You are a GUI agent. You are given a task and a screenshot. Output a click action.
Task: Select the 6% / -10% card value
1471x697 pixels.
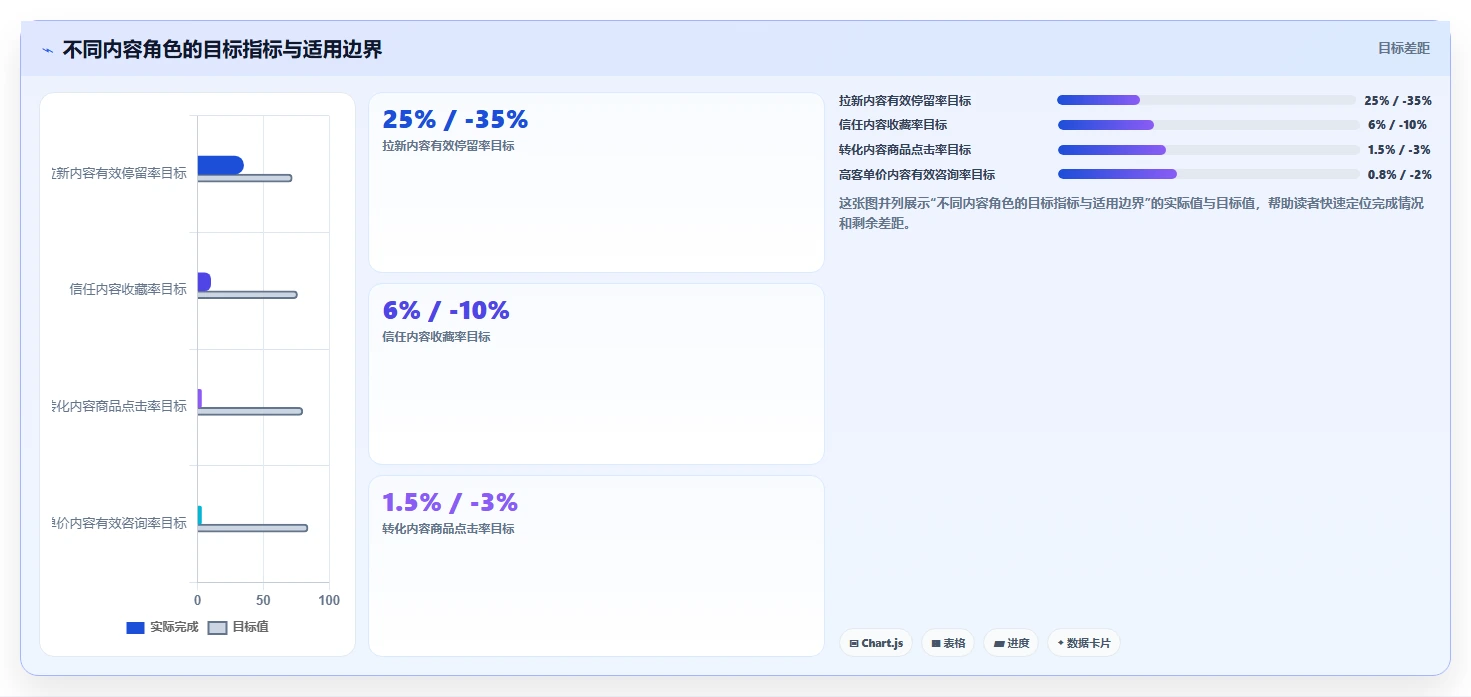pos(446,311)
